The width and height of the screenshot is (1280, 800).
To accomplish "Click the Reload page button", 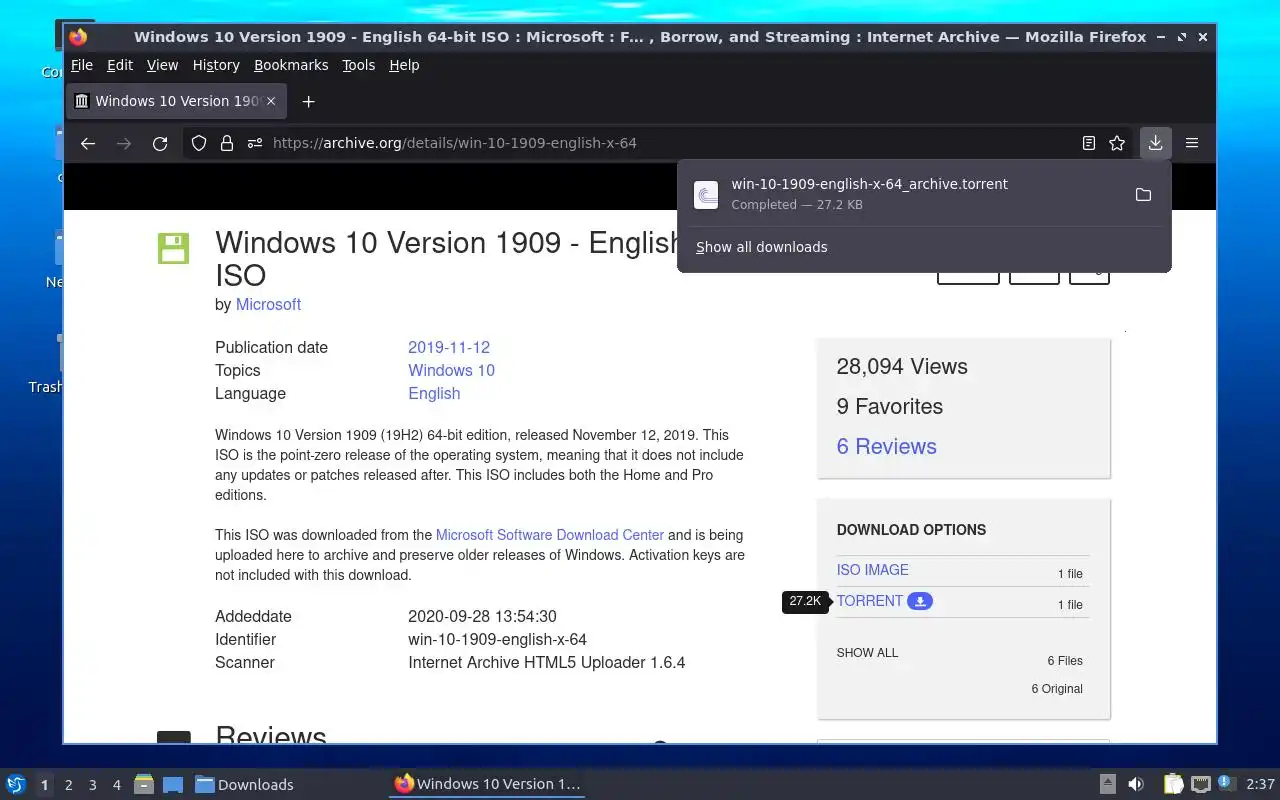I will click(160, 143).
